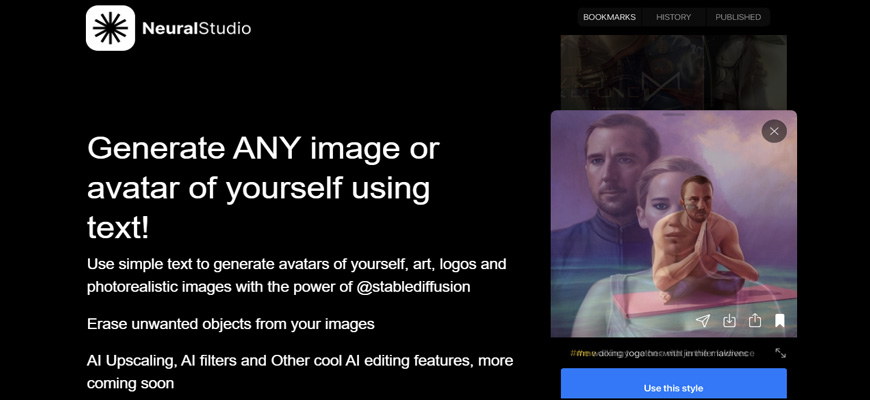The height and width of the screenshot is (400, 870).
Task: Click the NeuralStudio brand name text
Action: (198, 28)
